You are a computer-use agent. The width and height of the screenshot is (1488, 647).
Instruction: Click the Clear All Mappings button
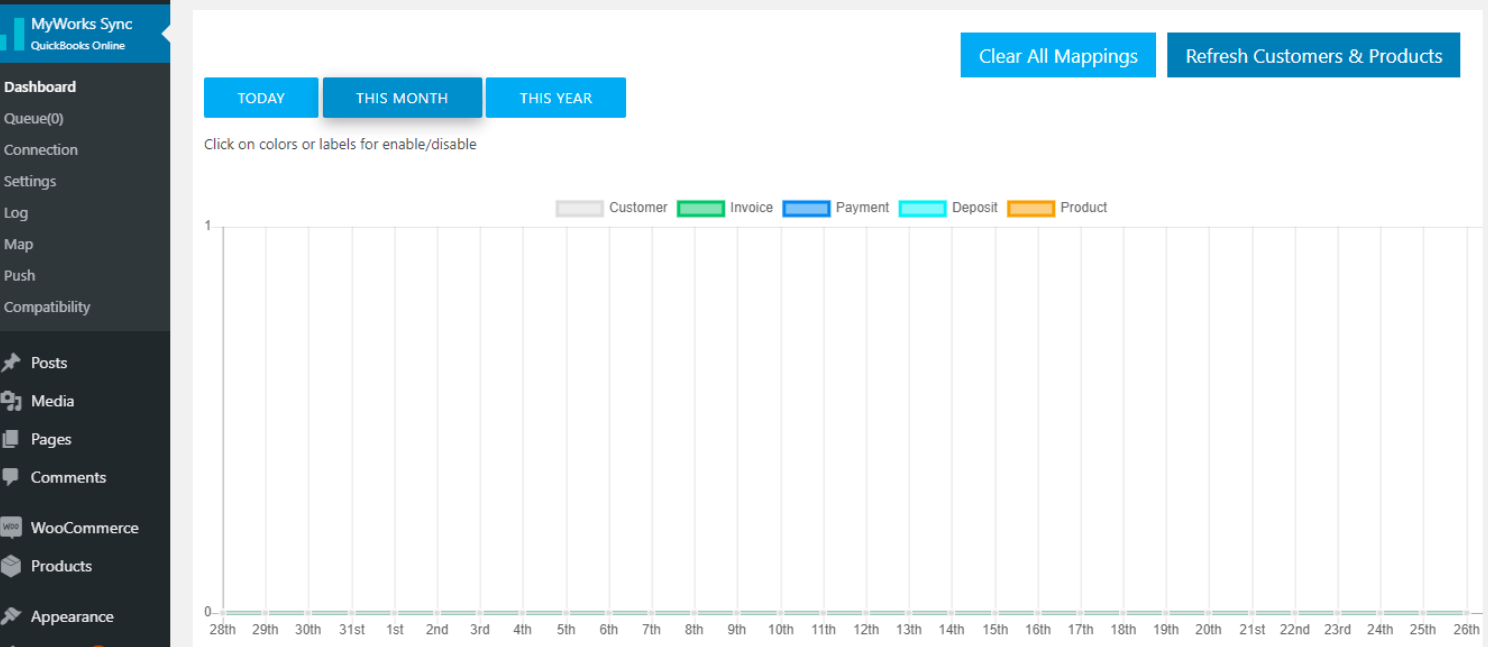(1058, 55)
